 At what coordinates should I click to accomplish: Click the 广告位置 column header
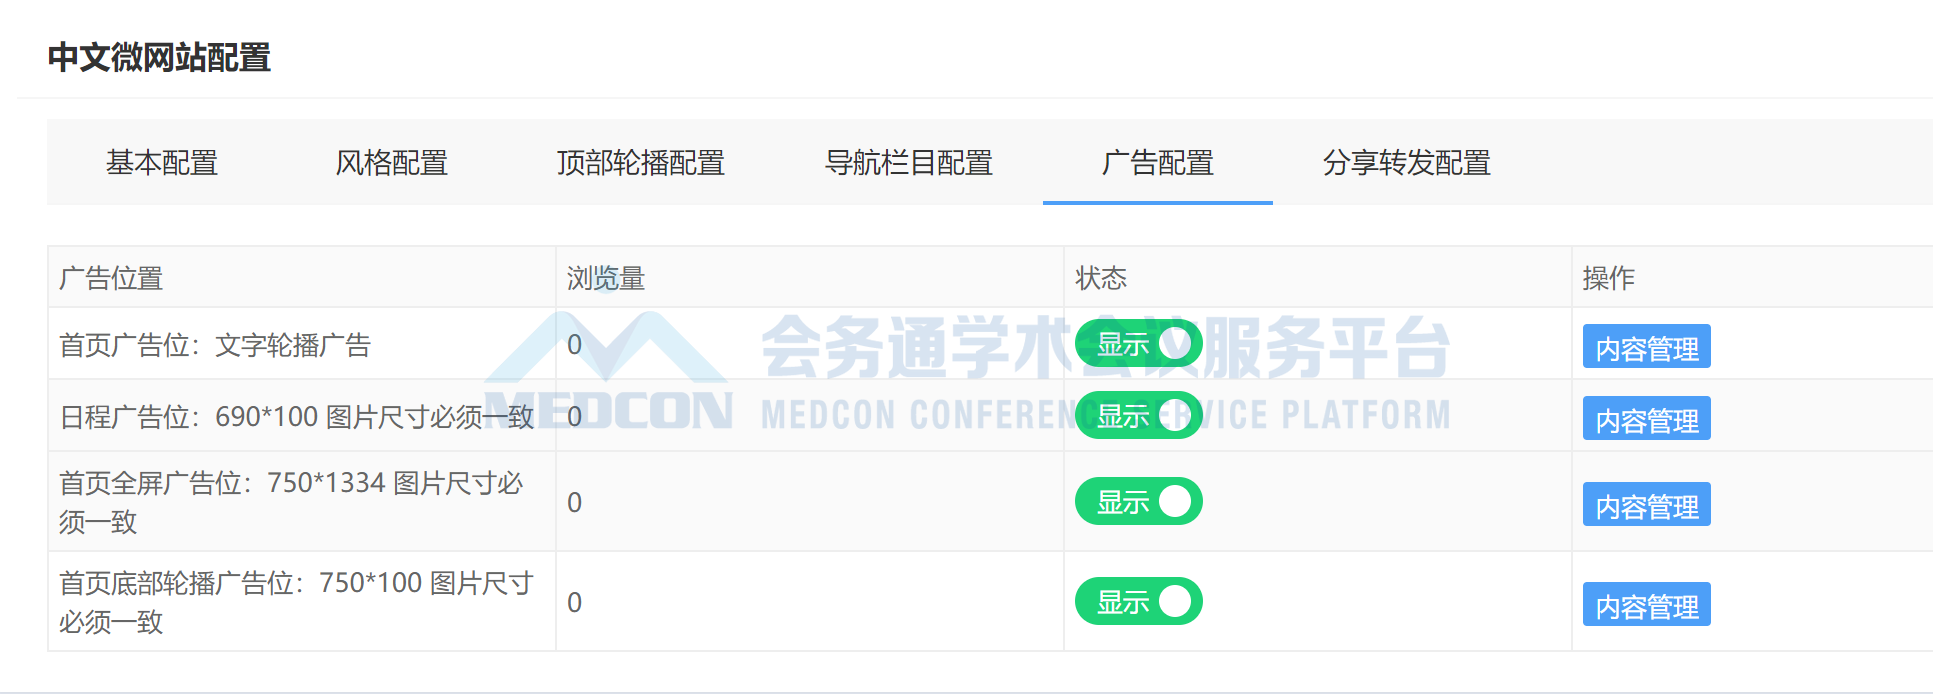click(x=111, y=278)
